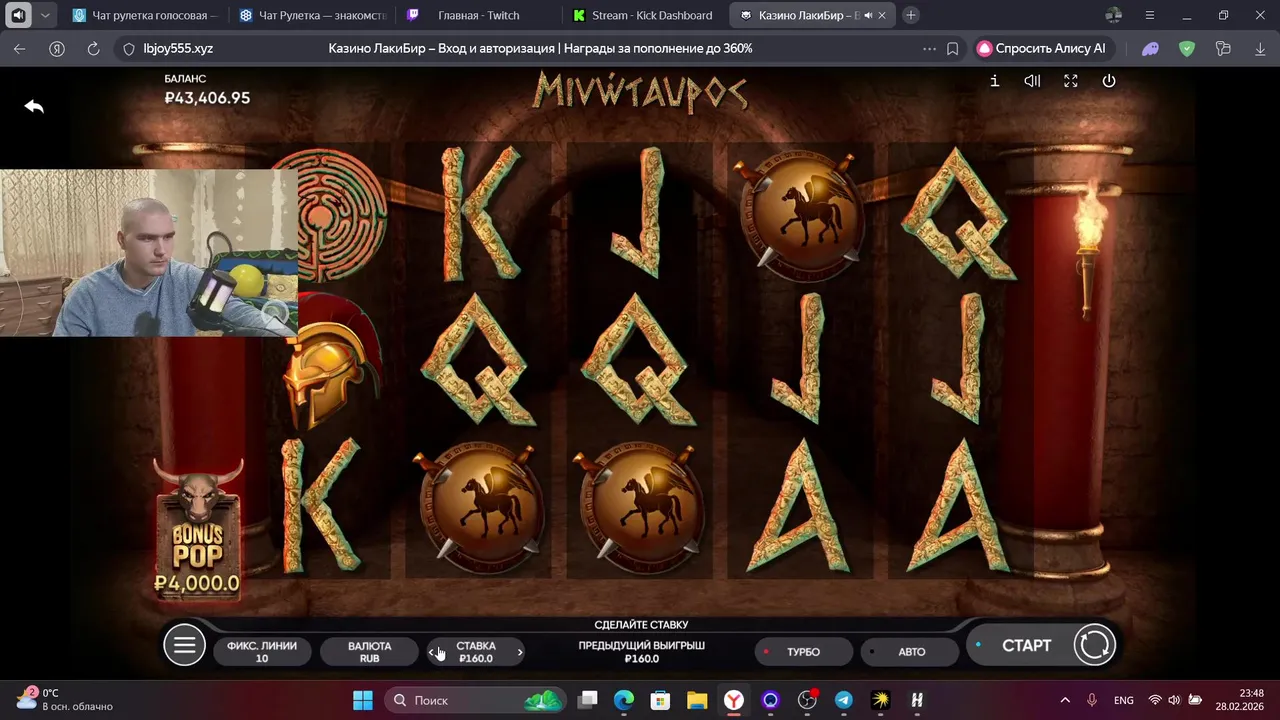Increase the СТАВКА bet amount

[x=520, y=652]
